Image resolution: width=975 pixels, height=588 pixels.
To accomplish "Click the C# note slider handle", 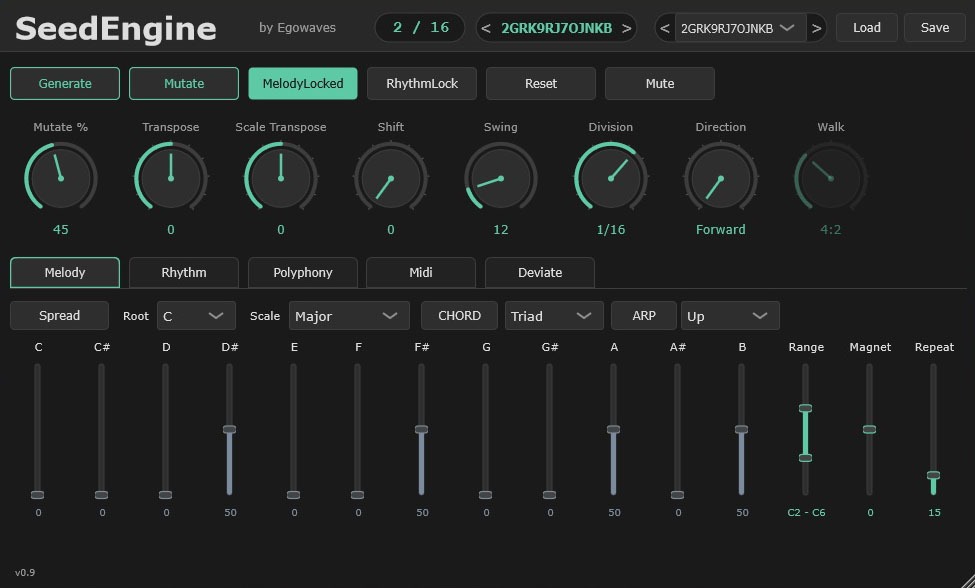I will click(x=101, y=495).
